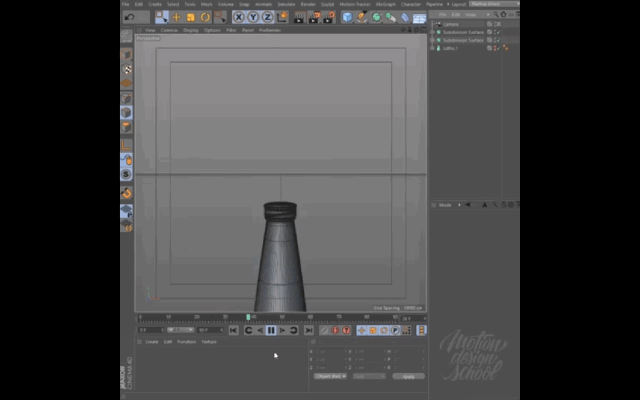Expand the Lathe.1 object in the hierarchy
This screenshot has height=400, width=640.
click(x=434, y=47)
